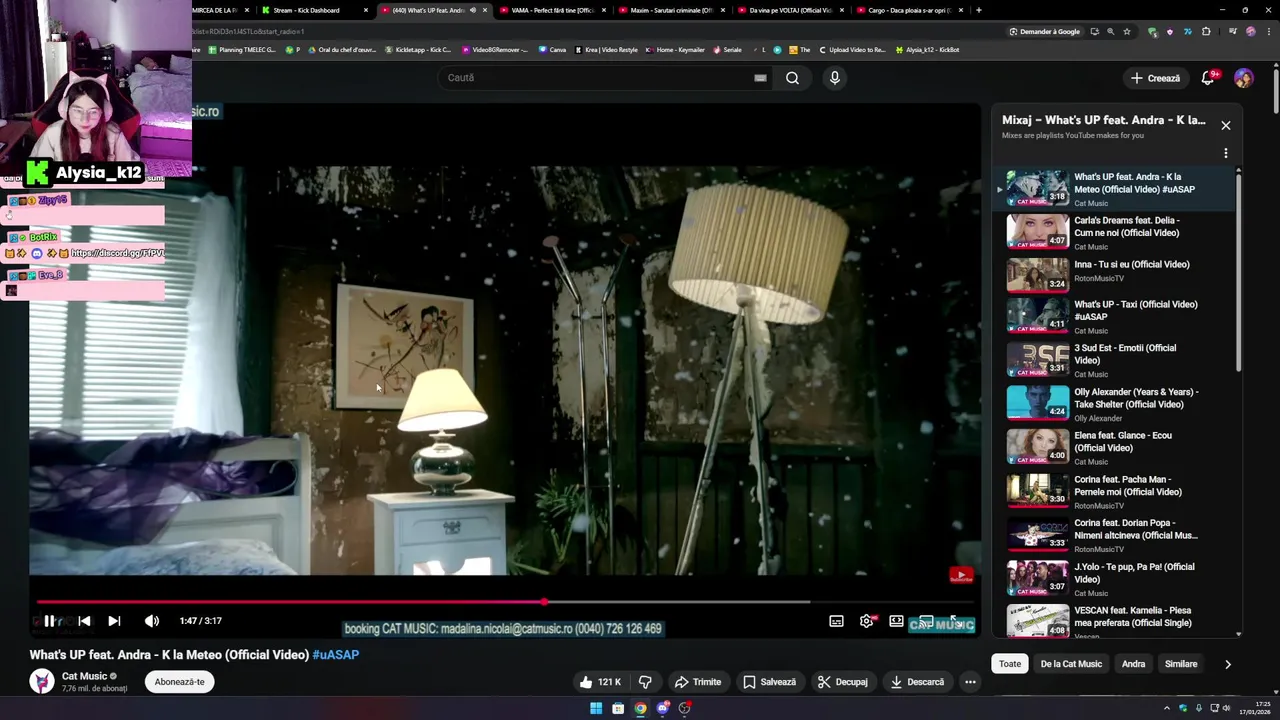1280x720 pixels.
Task: Open the Canva bookmark
Action: click(x=552, y=50)
